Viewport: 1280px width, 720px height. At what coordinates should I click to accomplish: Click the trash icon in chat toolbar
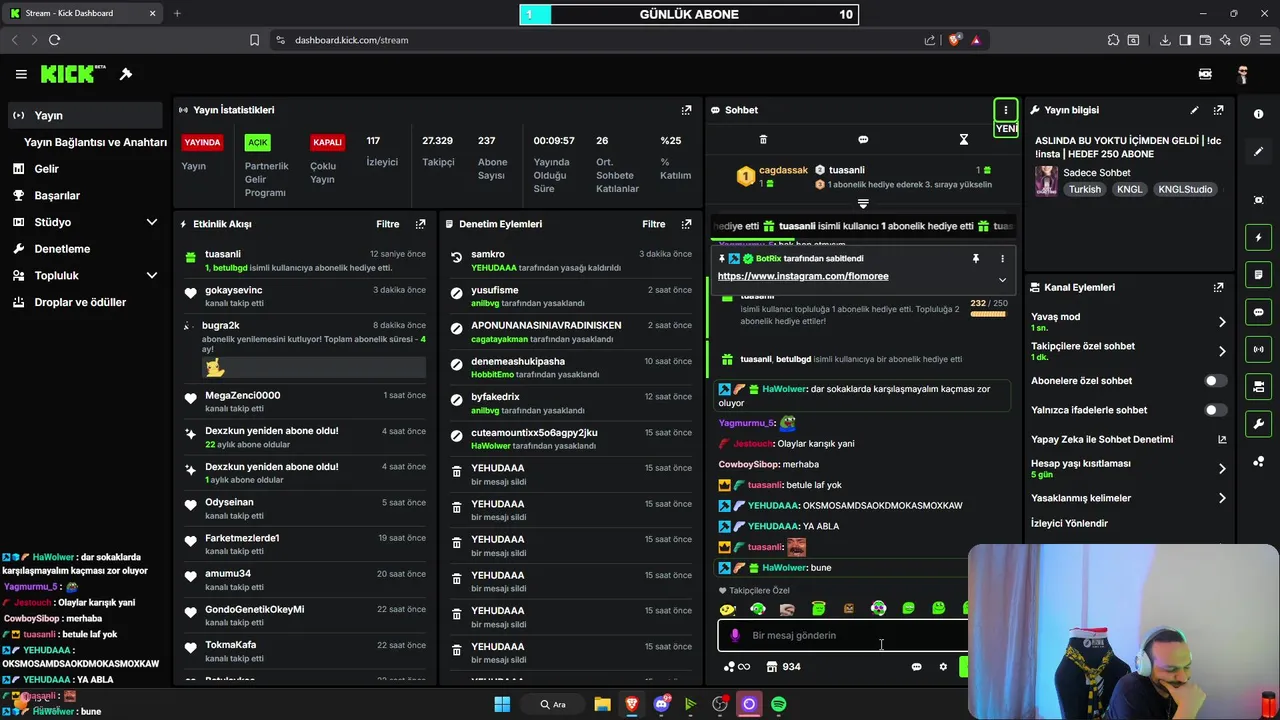763,139
